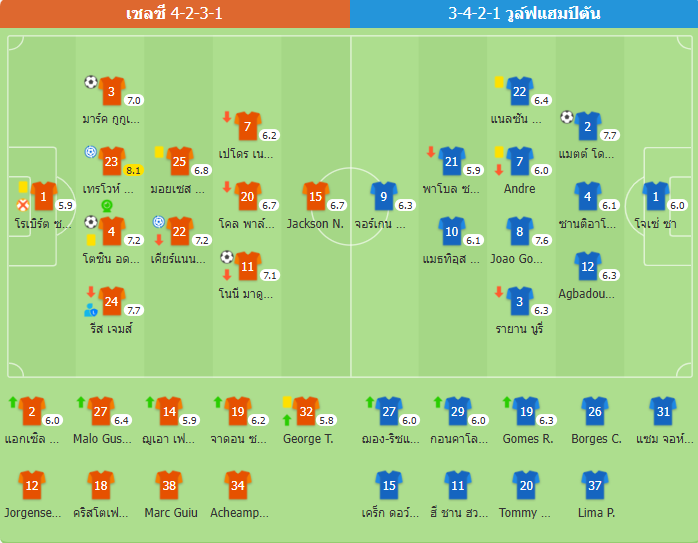Click the 7.6 rating badge on blue jersey 8
Image resolution: width=698 pixels, height=543 pixels.
pos(542,240)
